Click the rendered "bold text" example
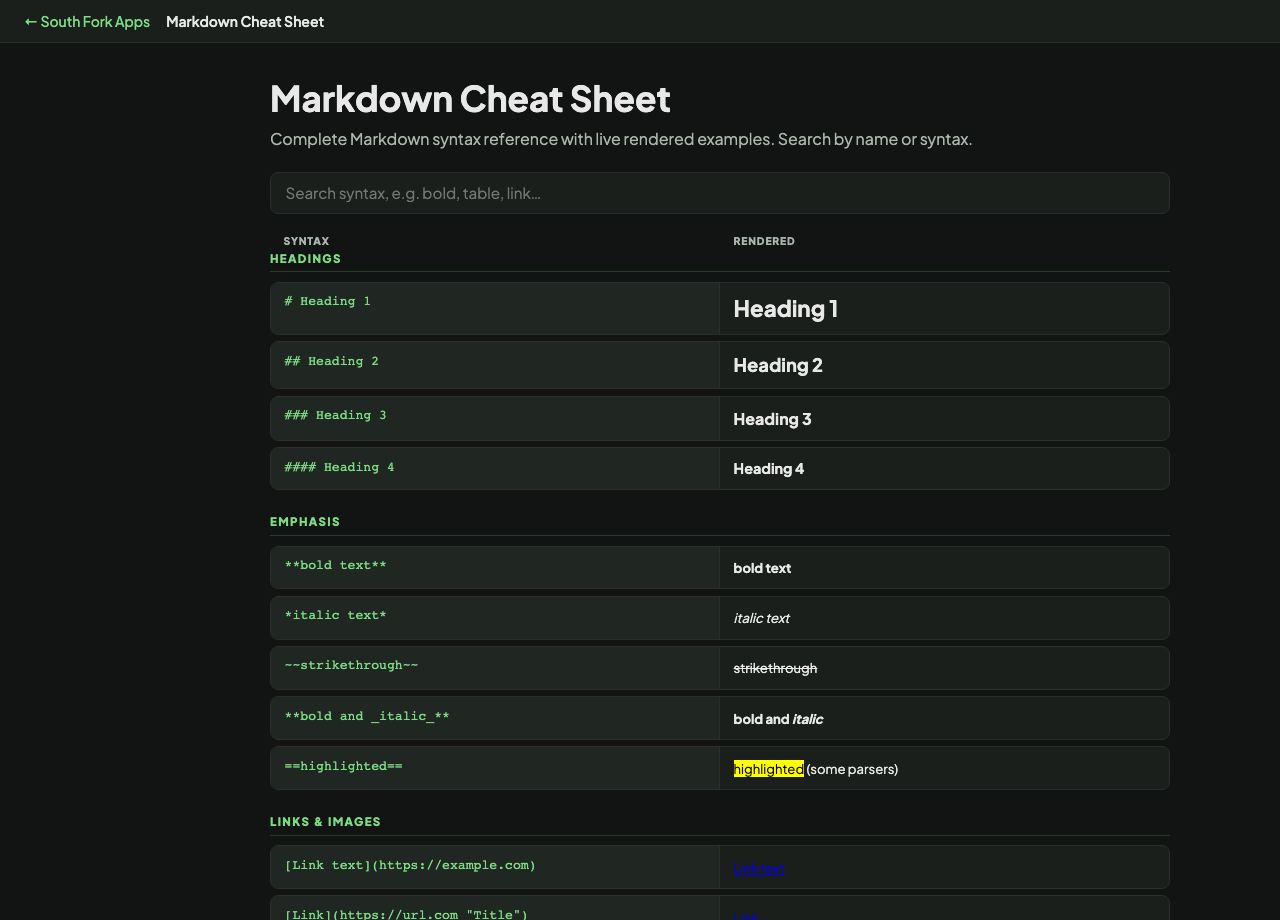Image resolution: width=1280 pixels, height=920 pixels. [x=762, y=568]
